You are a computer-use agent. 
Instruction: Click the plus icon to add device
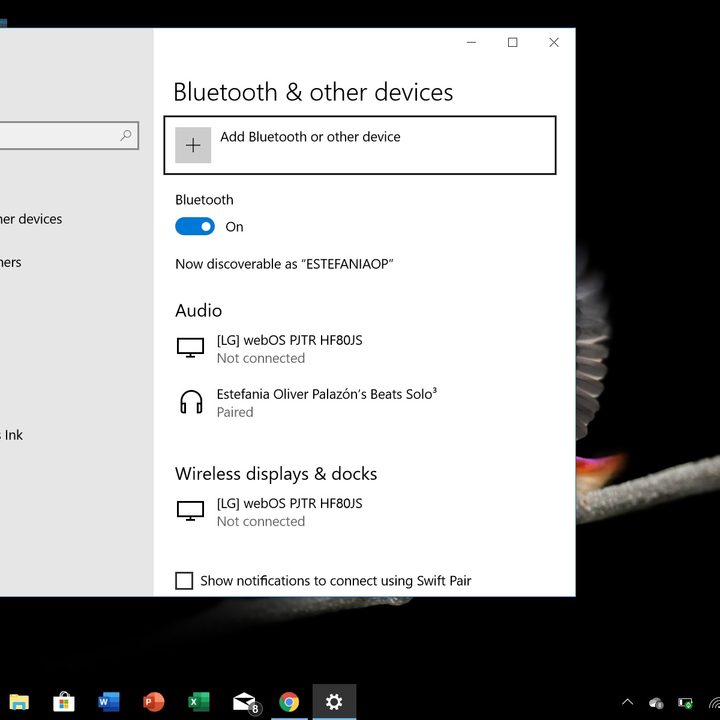tap(193, 145)
